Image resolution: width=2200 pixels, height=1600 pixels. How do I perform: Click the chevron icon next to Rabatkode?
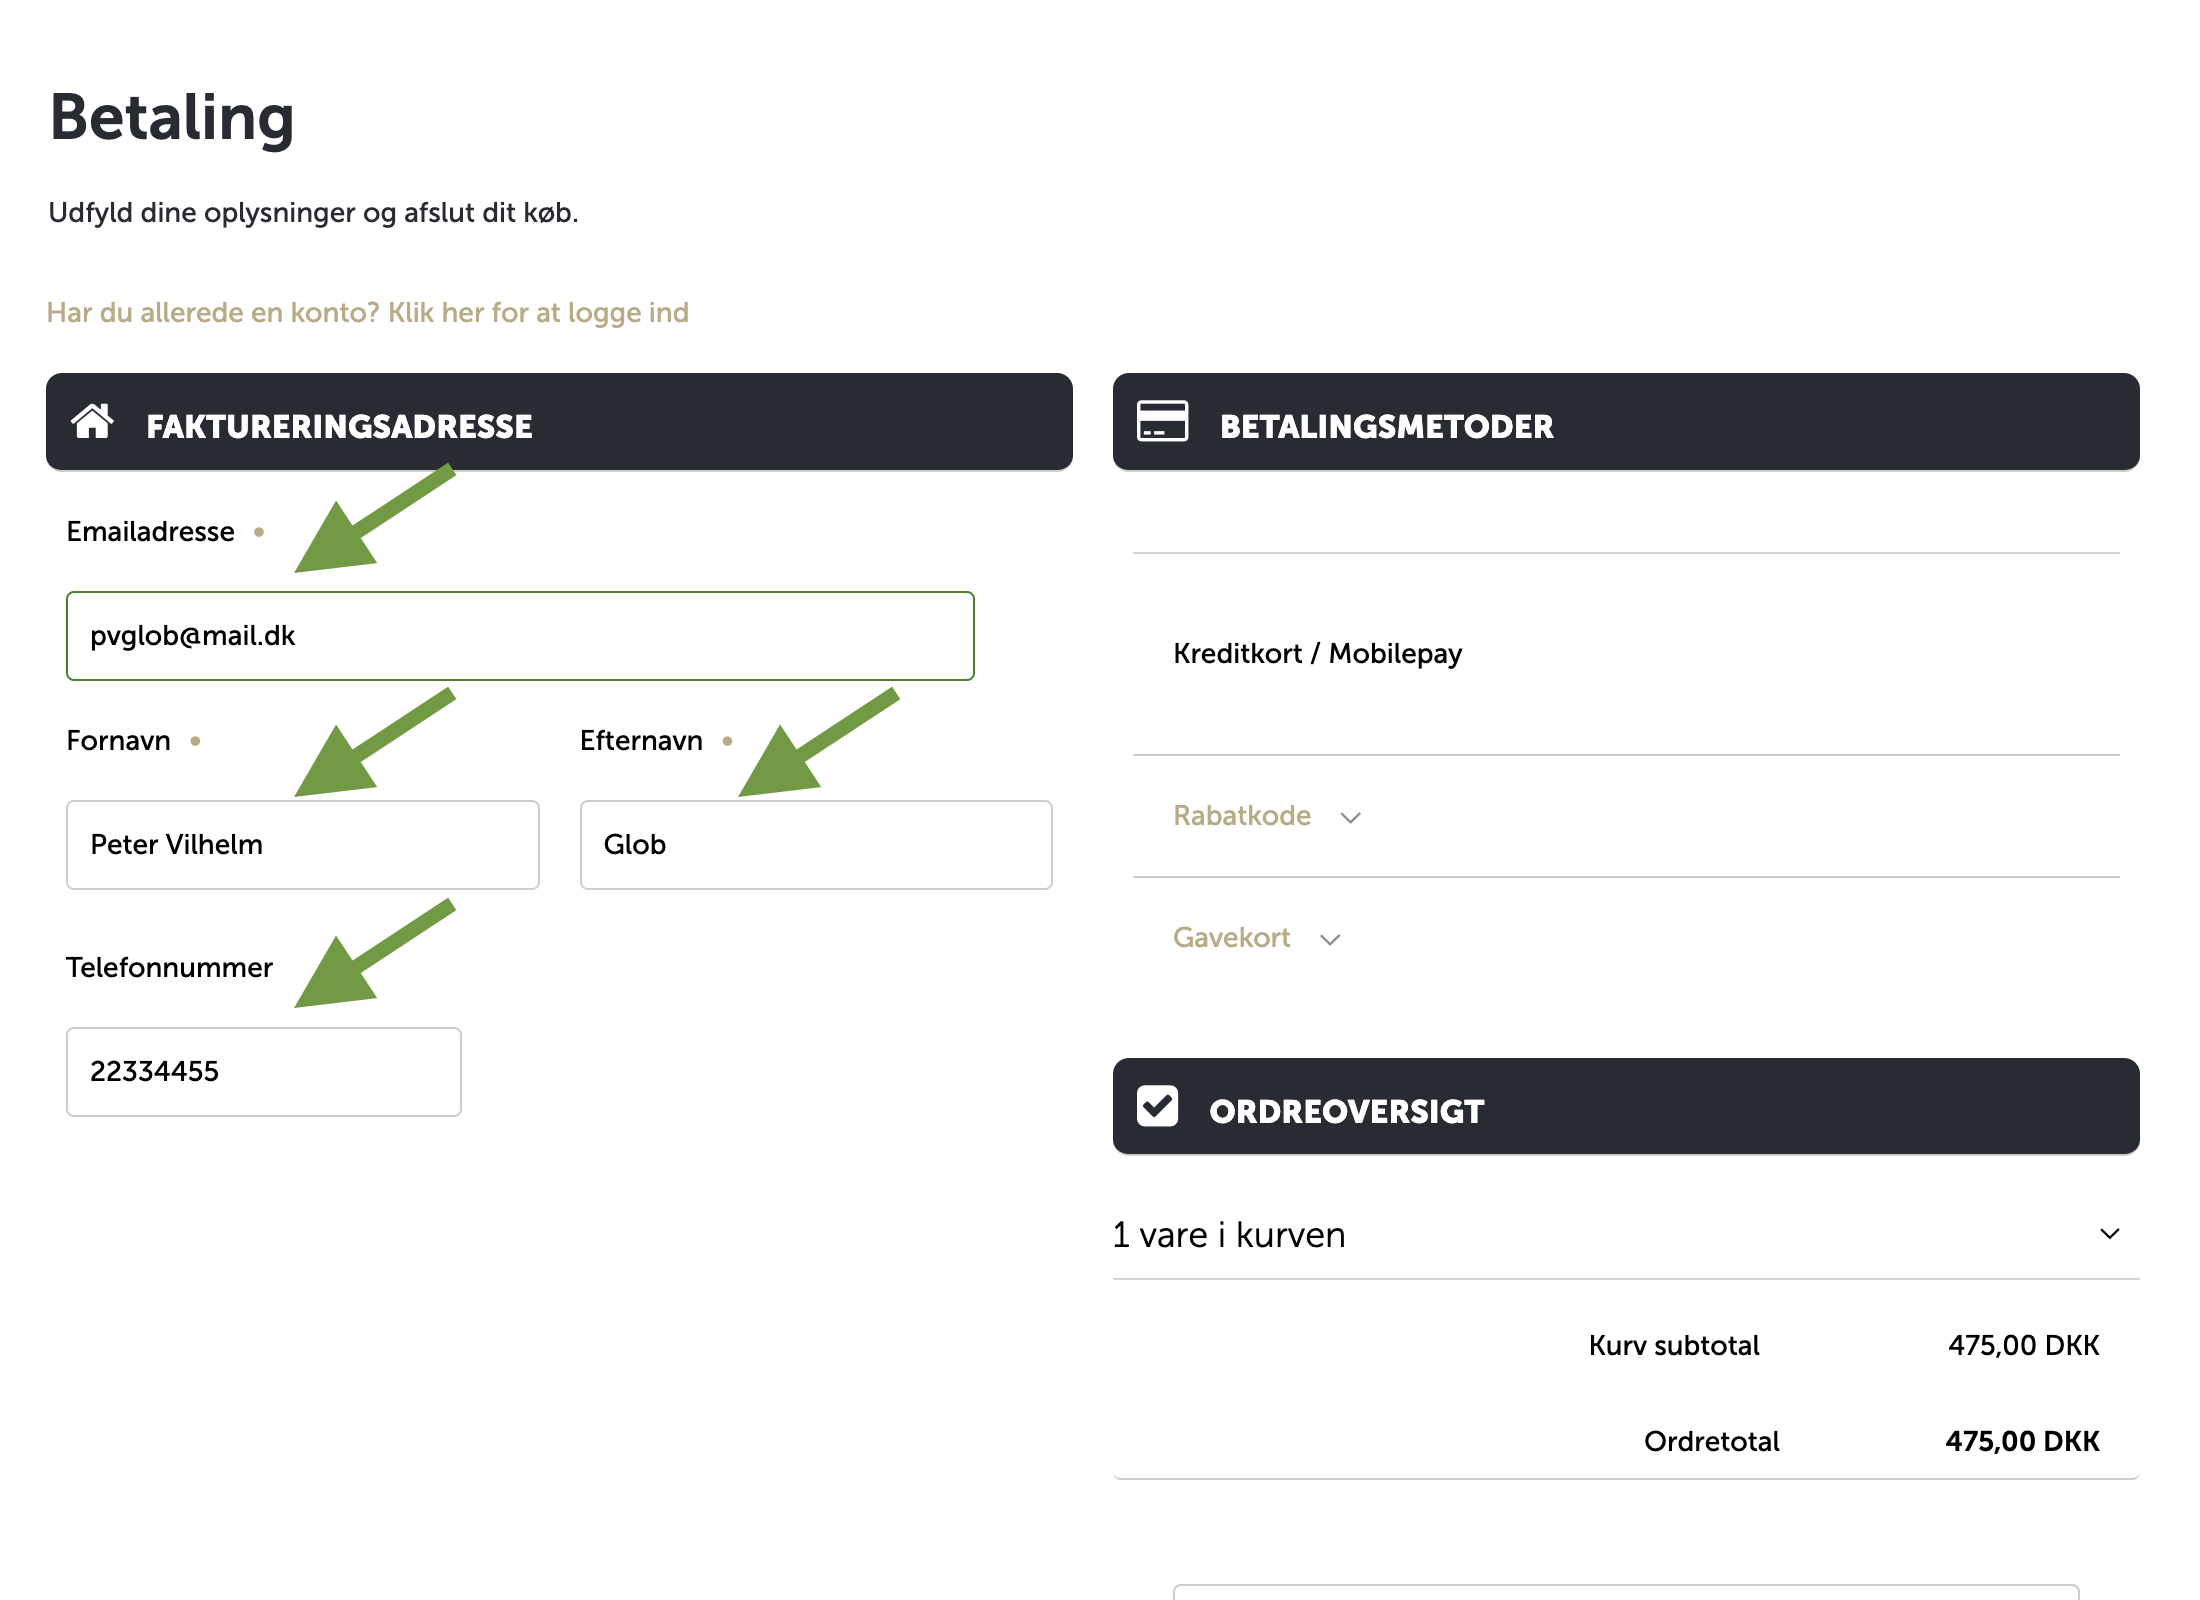[x=1351, y=818]
